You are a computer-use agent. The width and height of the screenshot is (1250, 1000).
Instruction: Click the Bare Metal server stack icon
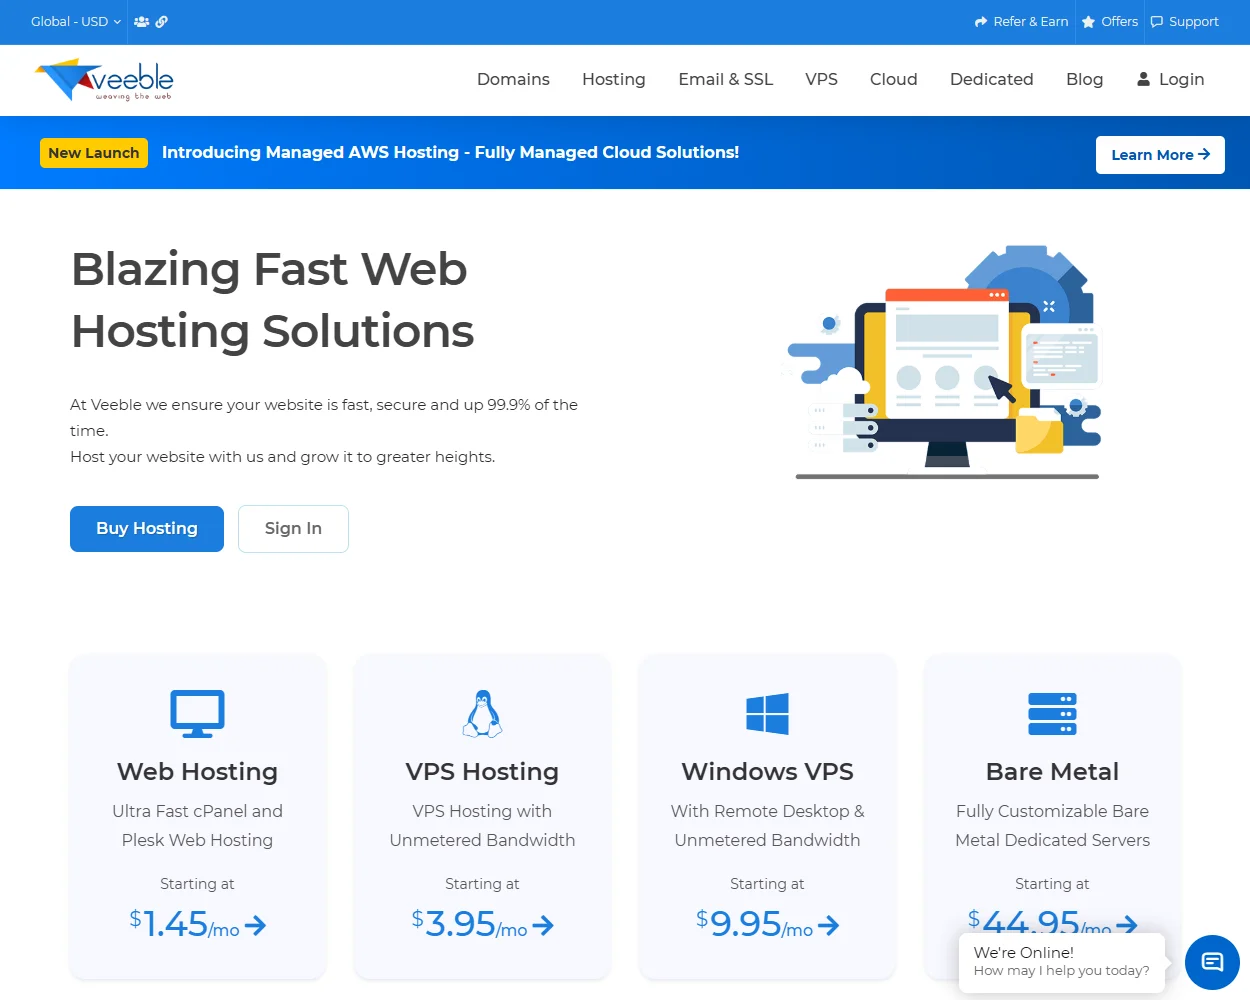pyautogui.click(x=1052, y=713)
